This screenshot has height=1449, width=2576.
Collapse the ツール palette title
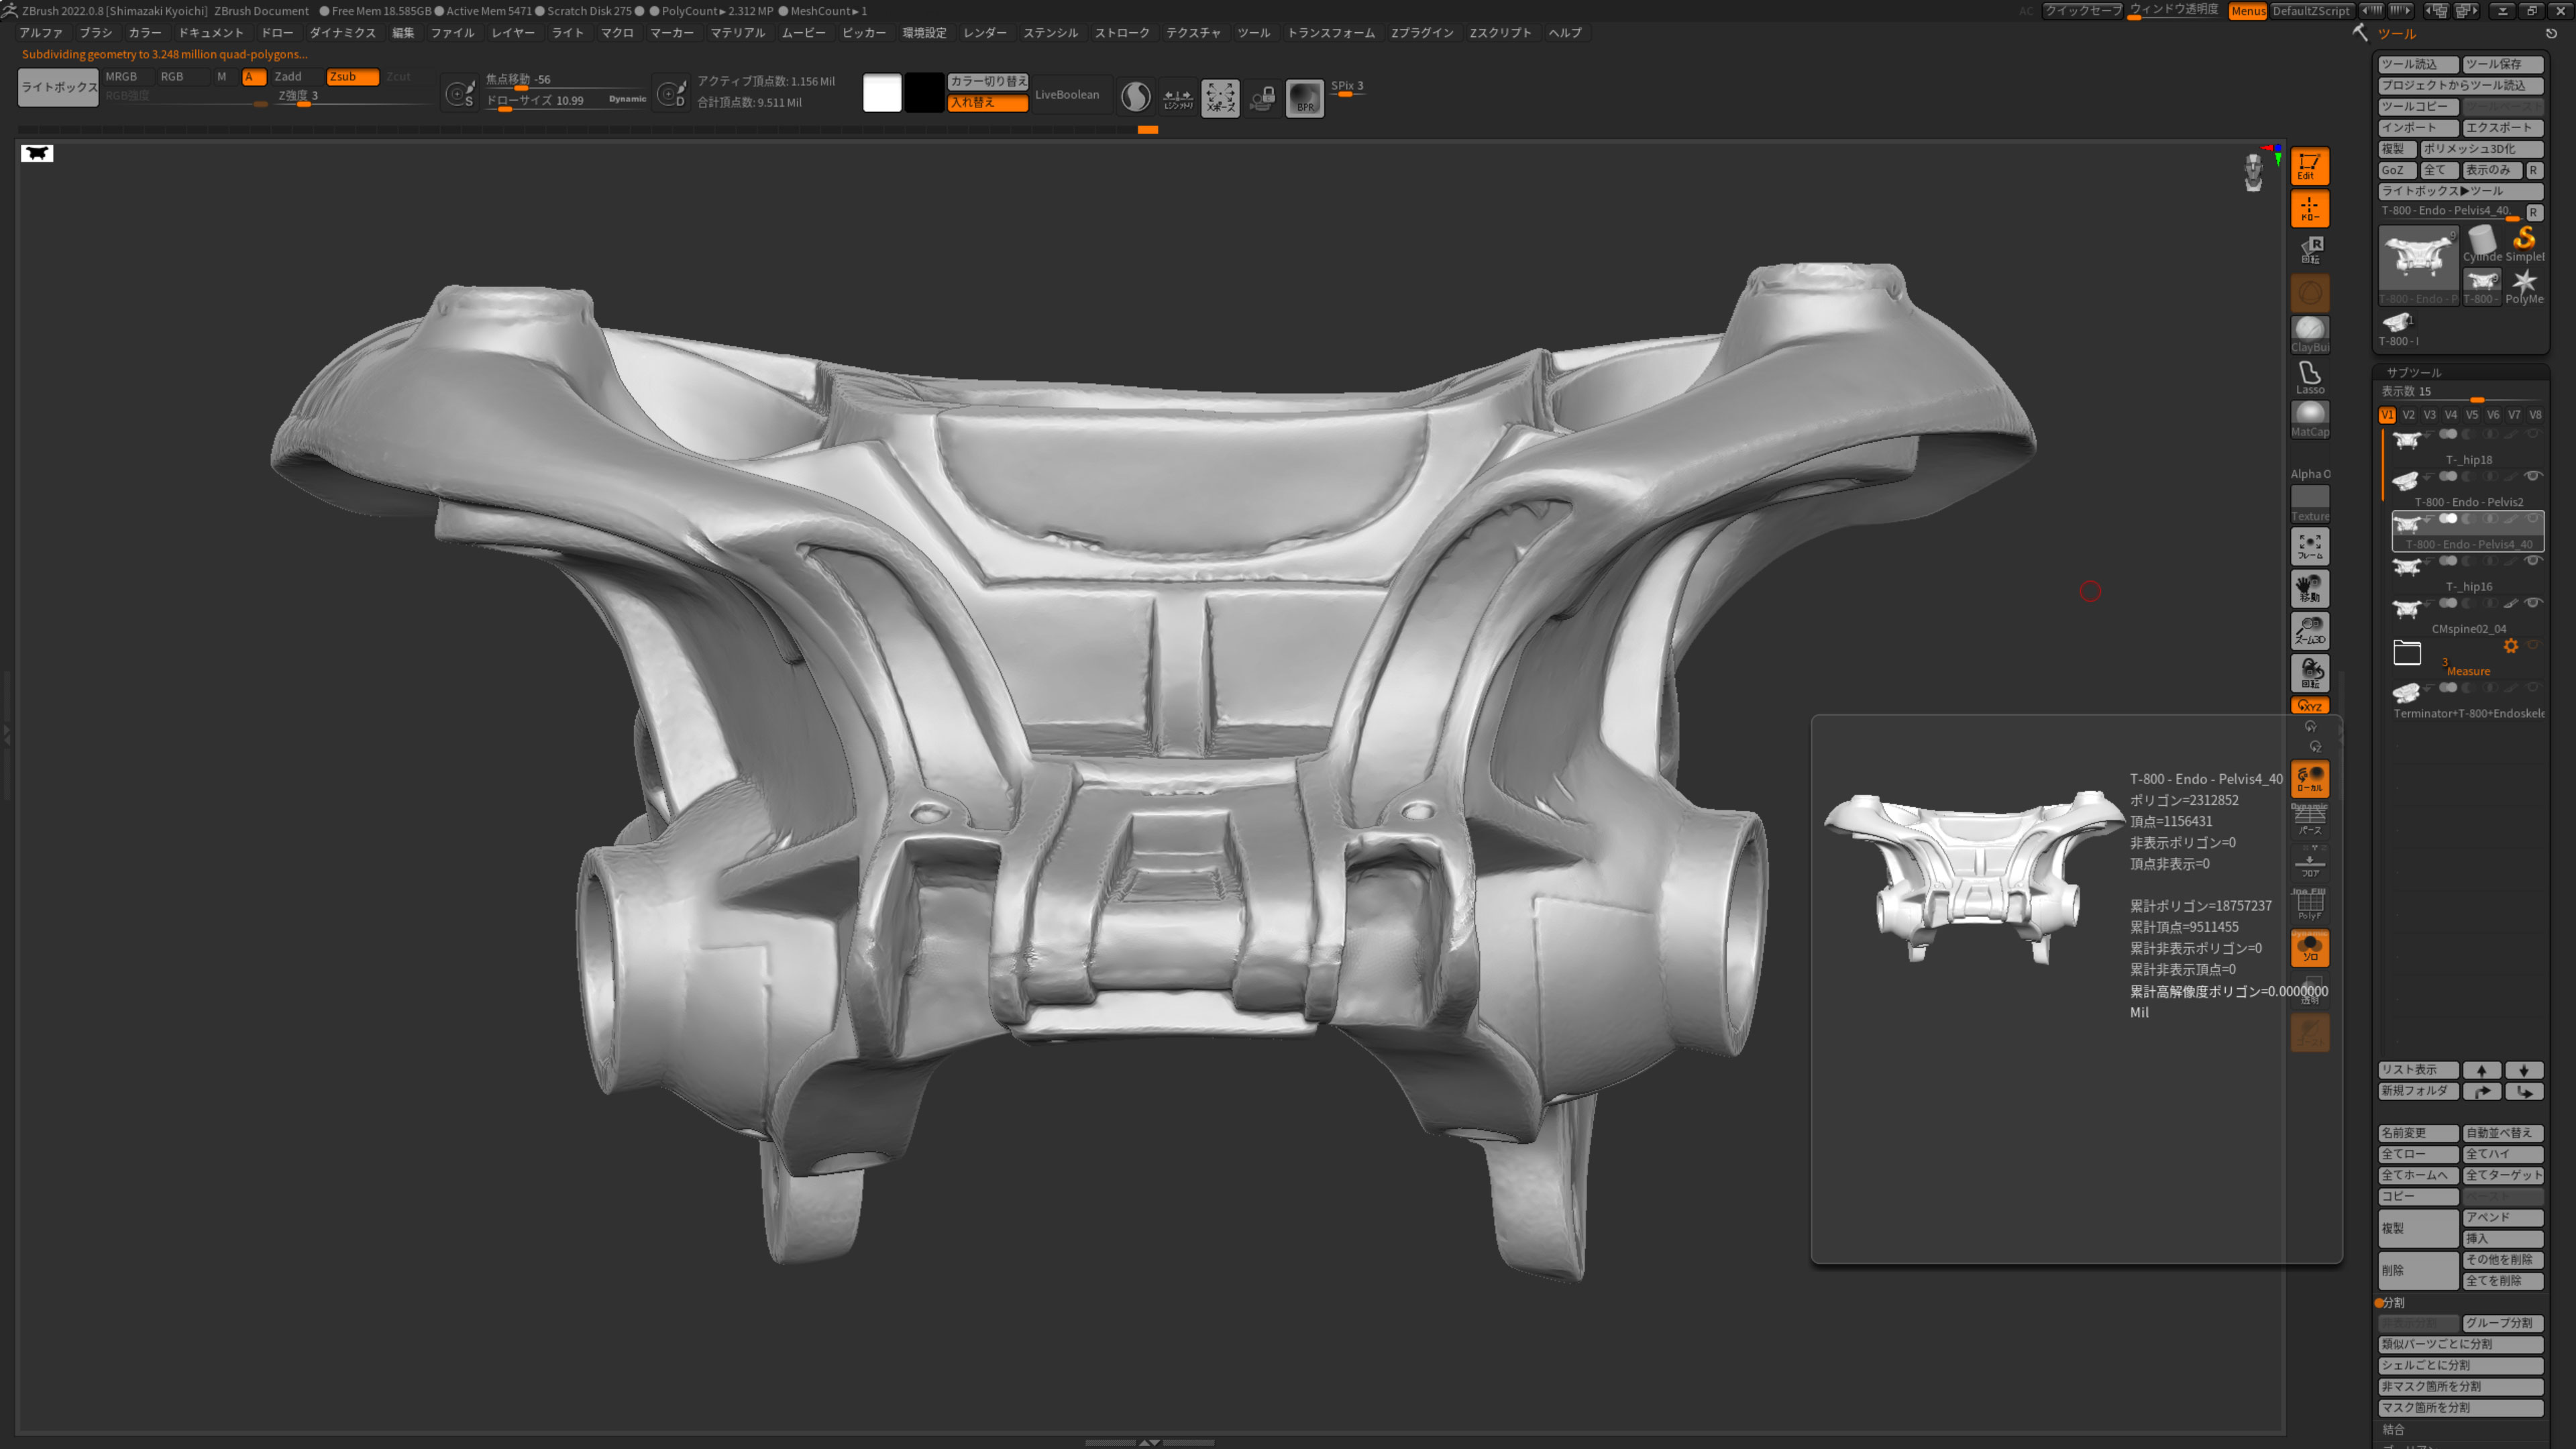2397,34
